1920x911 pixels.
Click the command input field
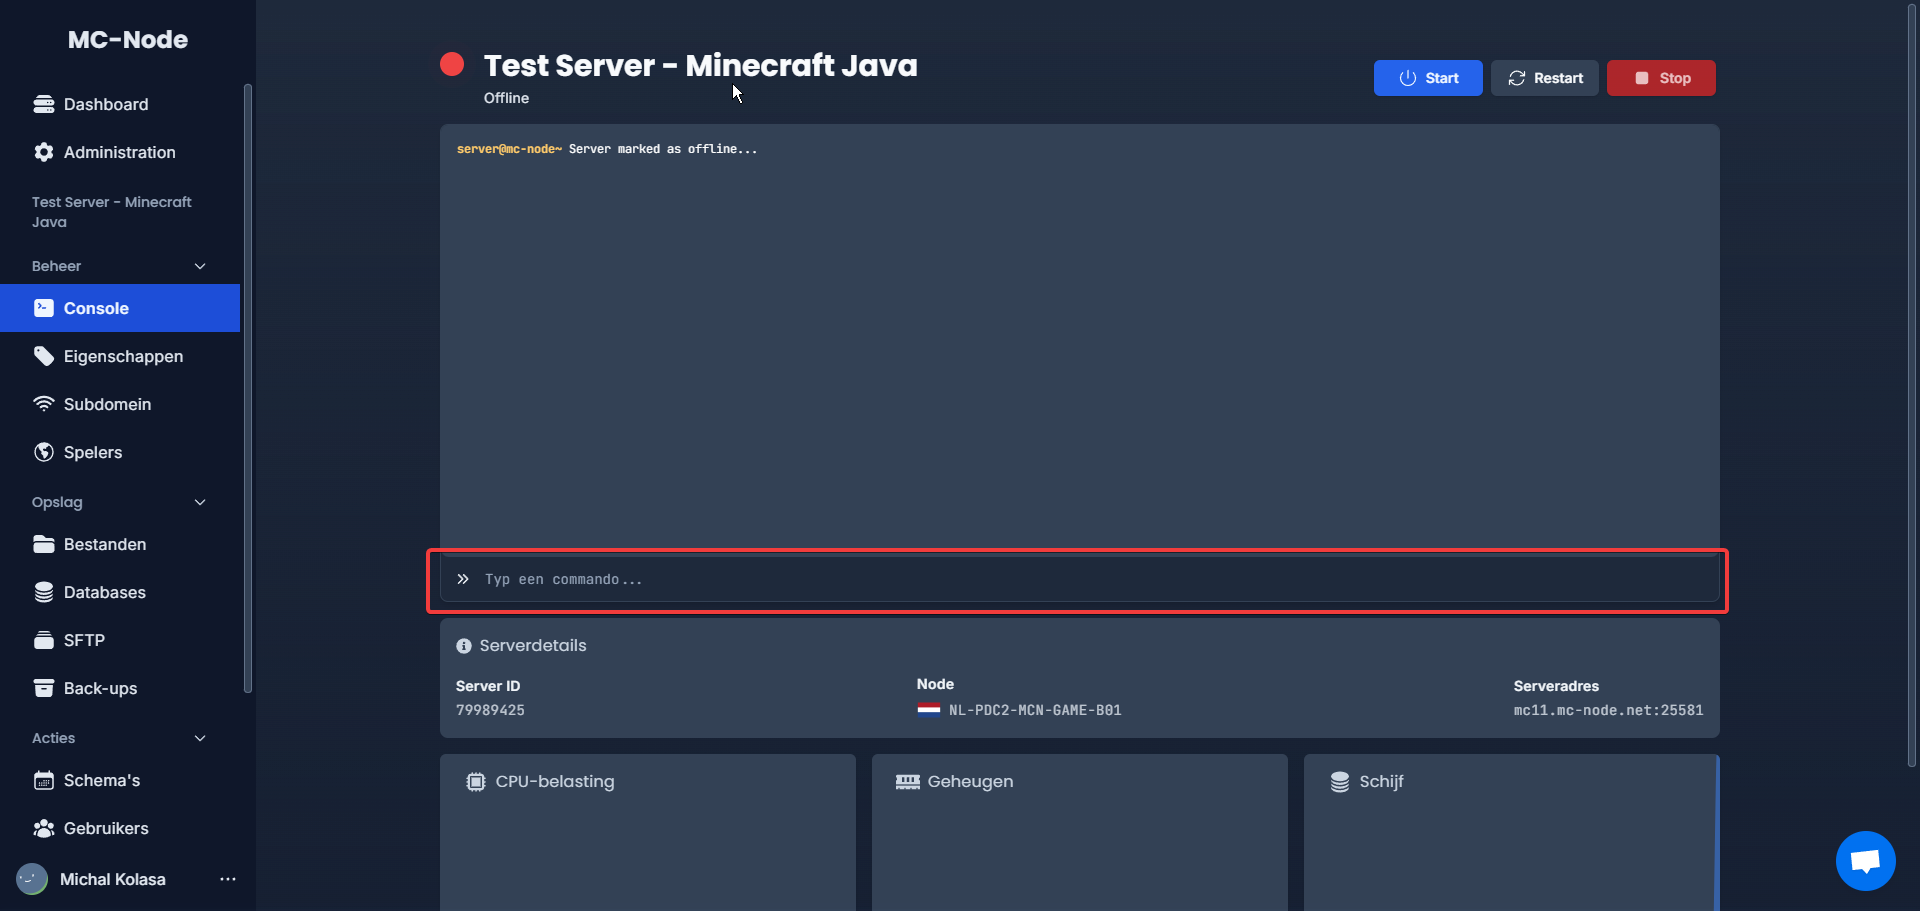[x=1080, y=579]
